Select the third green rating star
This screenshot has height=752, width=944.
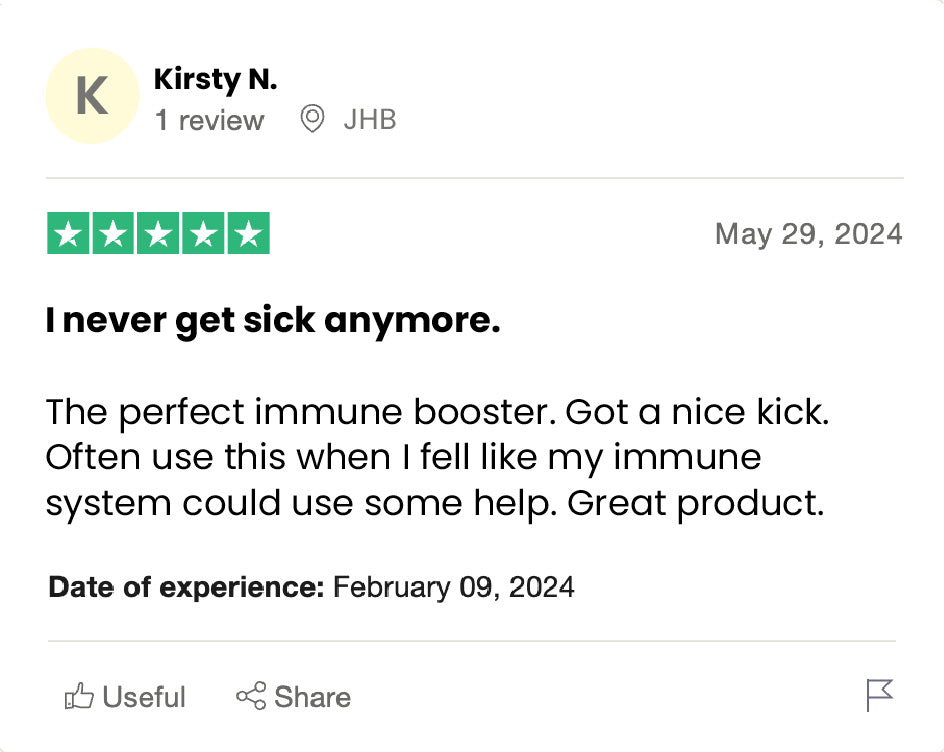click(x=158, y=234)
